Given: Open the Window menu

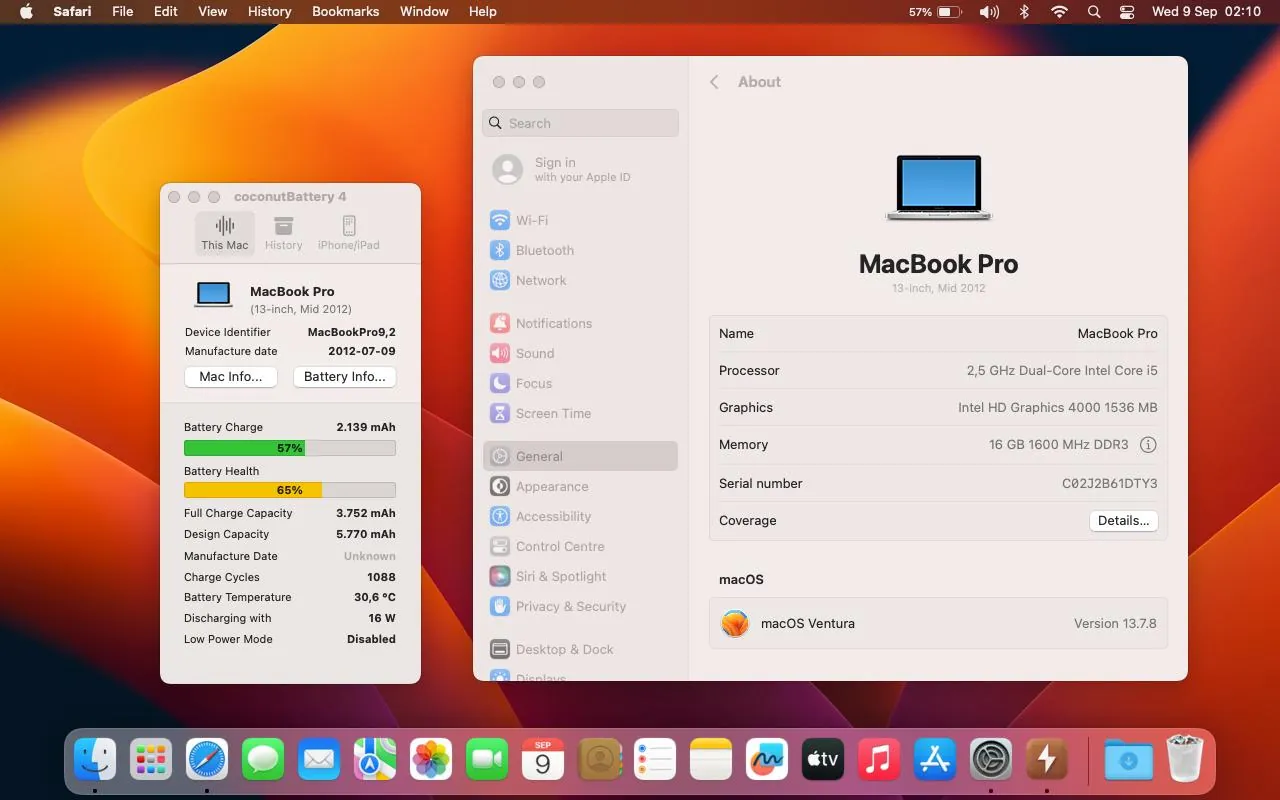Looking at the screenshot, I should click(424, 12).
